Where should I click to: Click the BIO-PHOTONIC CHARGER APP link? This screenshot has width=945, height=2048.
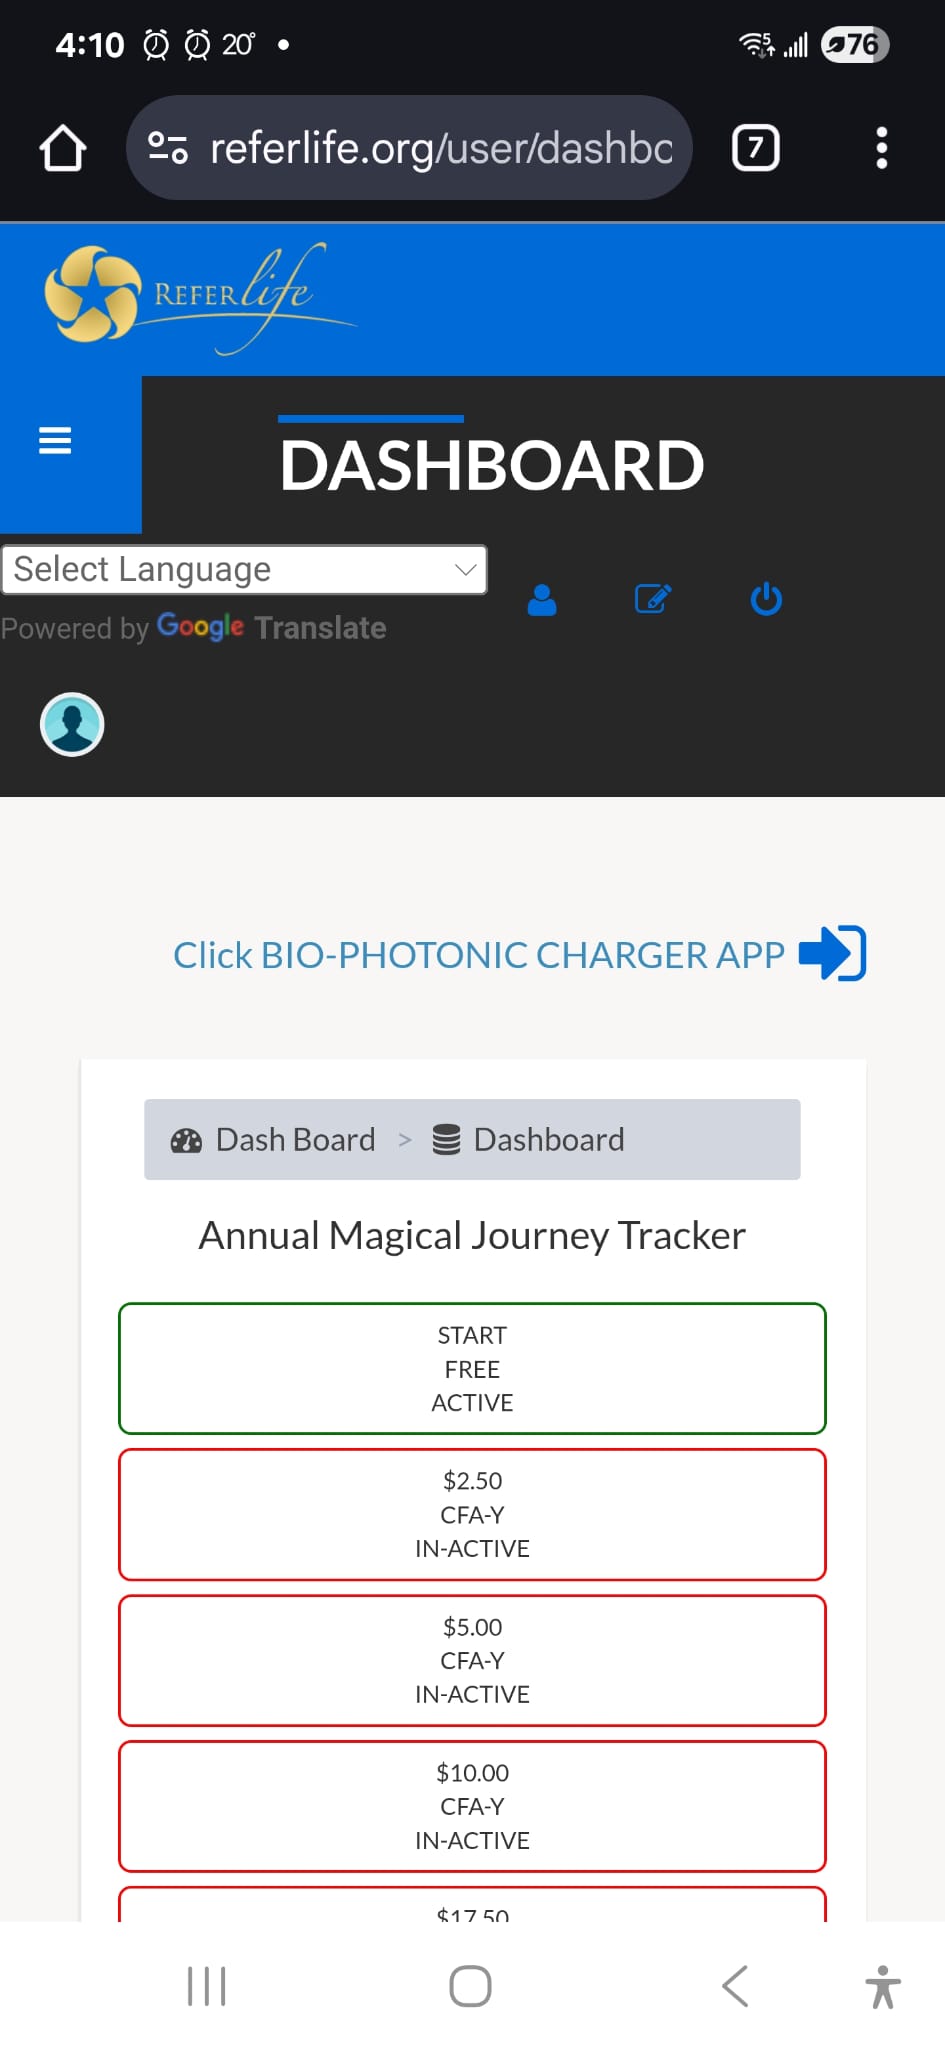point(479,955)
